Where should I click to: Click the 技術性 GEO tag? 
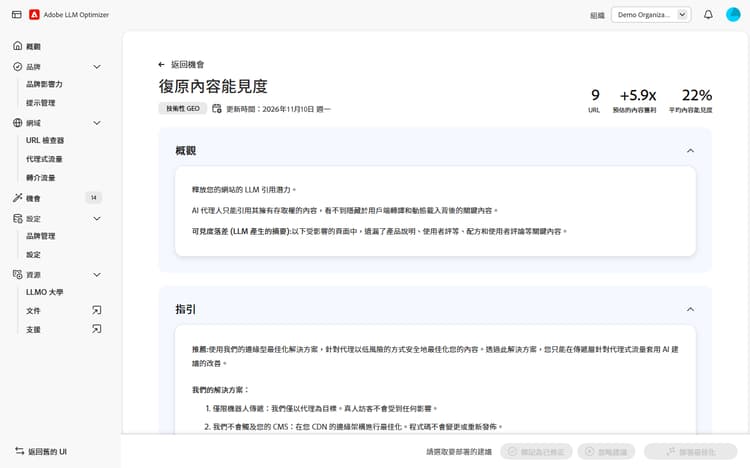pyautogui.click(x=183, y=109)
